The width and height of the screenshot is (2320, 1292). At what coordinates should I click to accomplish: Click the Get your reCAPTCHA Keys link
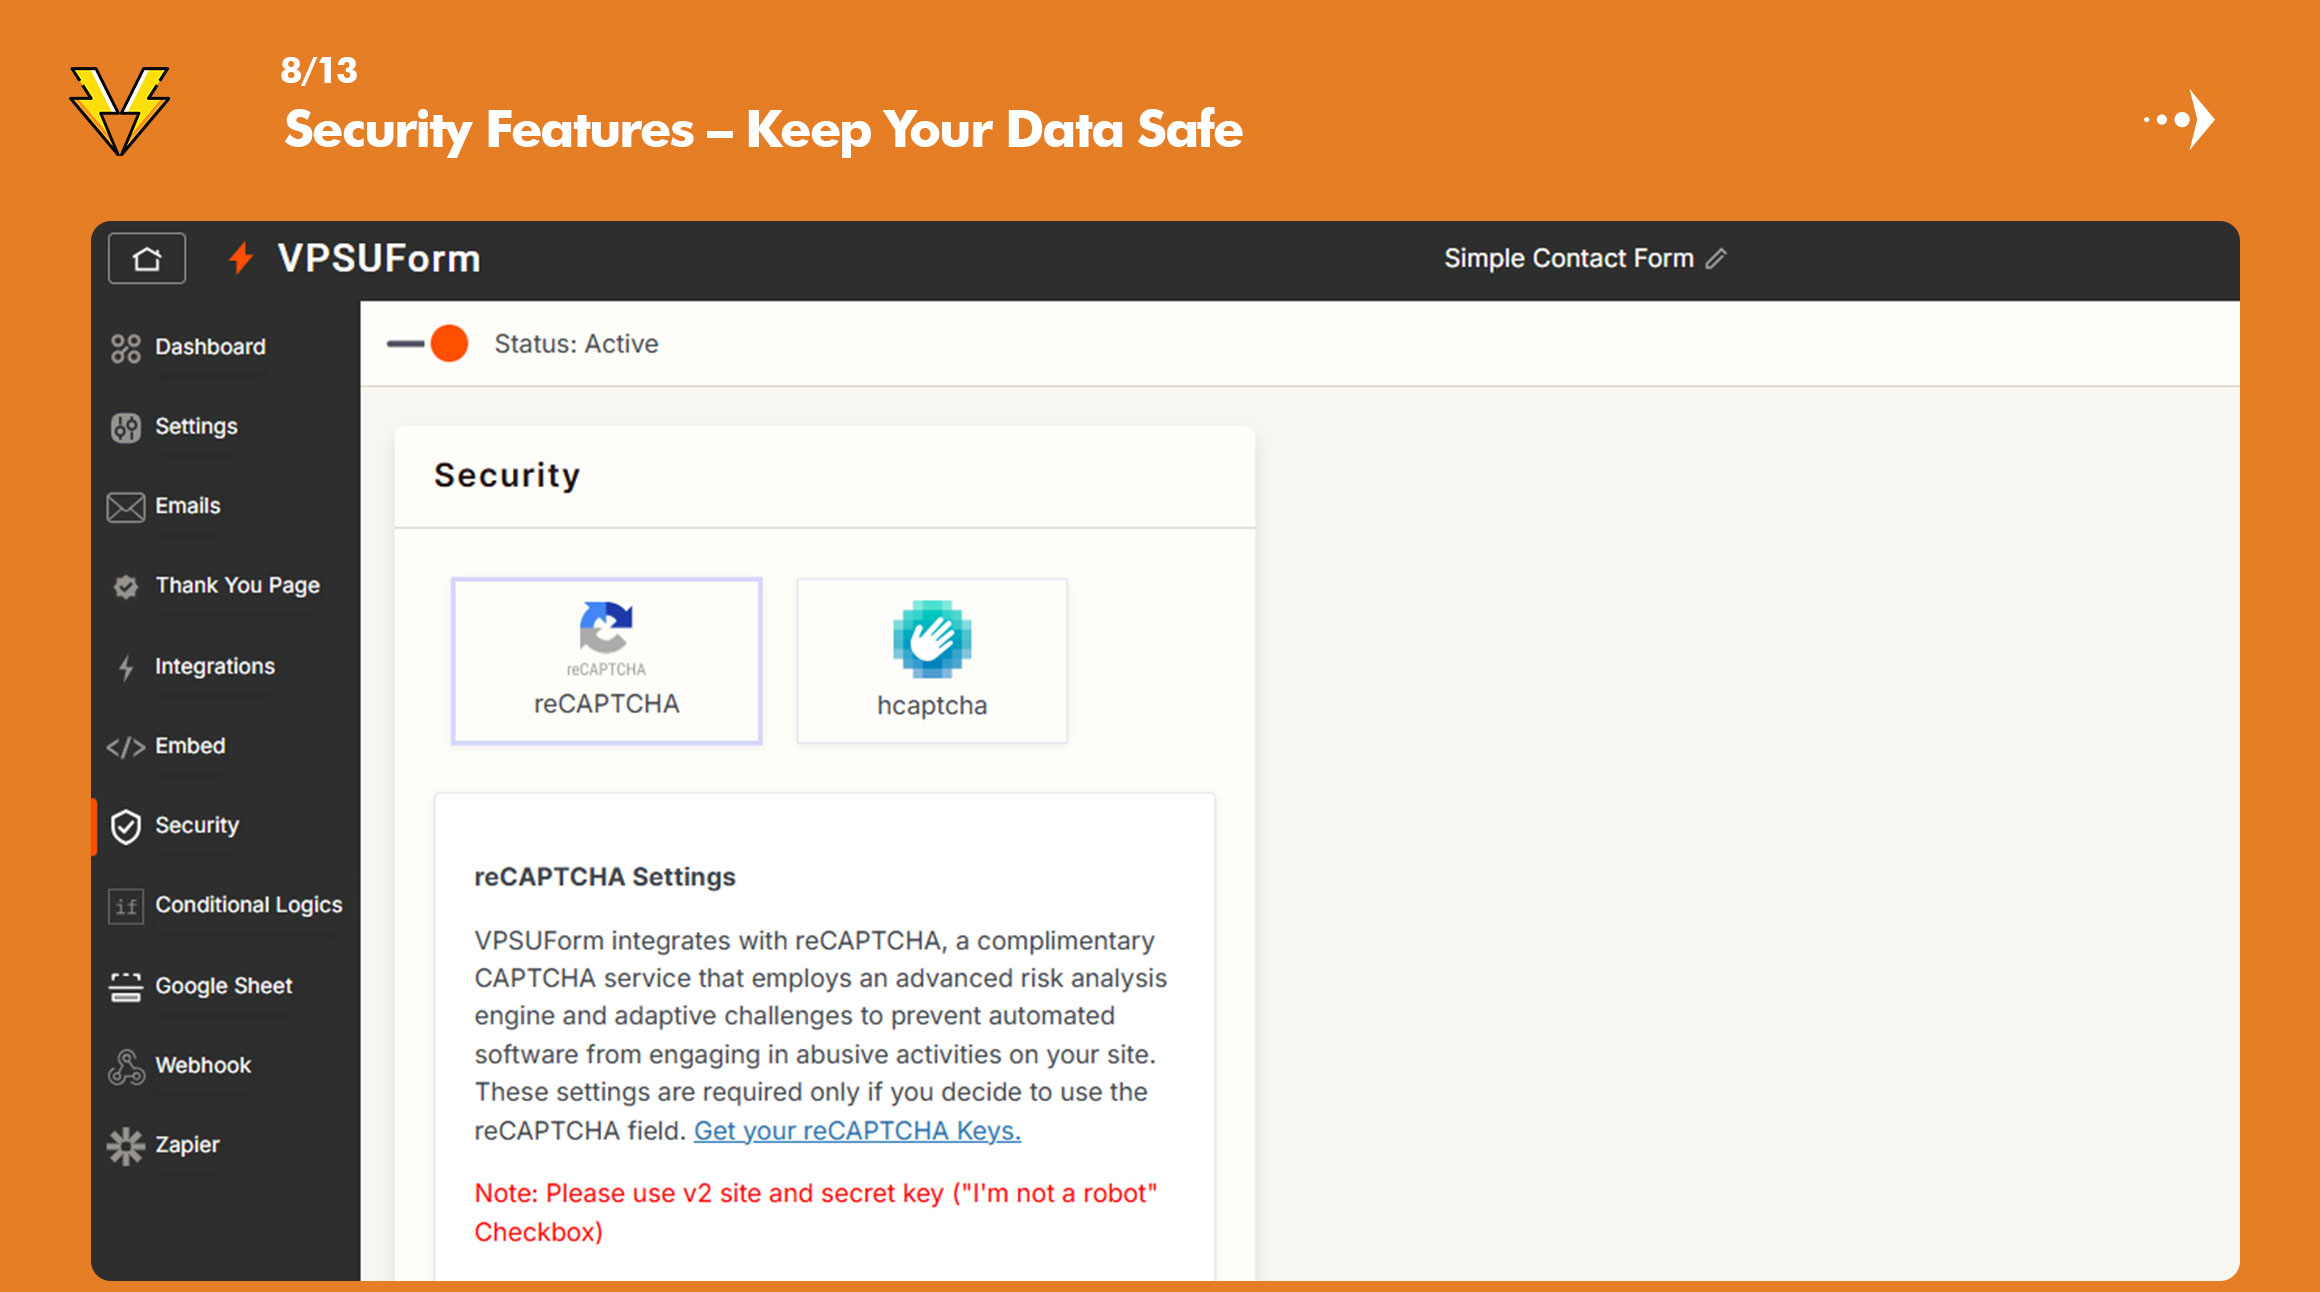tap(857, 1131)
